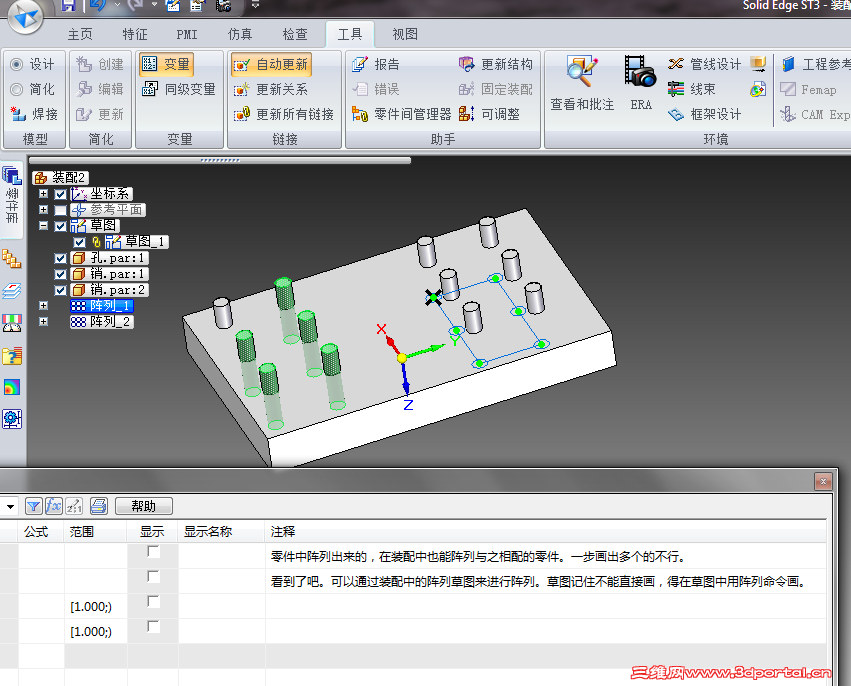
Task: Close the variable table window
Action: (x=823, y=481)
